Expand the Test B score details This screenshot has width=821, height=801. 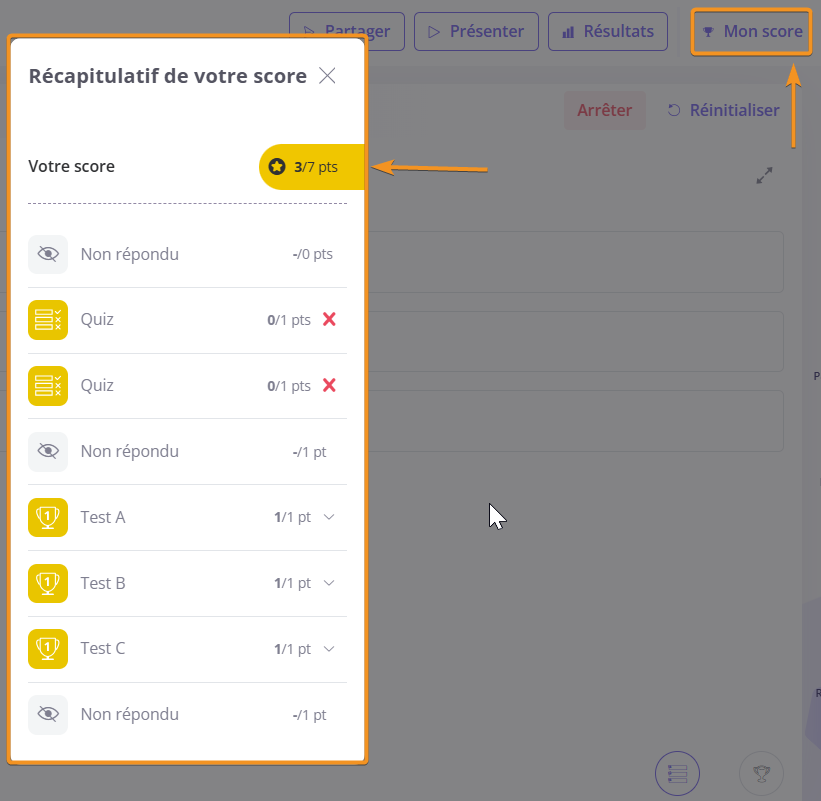tap(330, 583)
